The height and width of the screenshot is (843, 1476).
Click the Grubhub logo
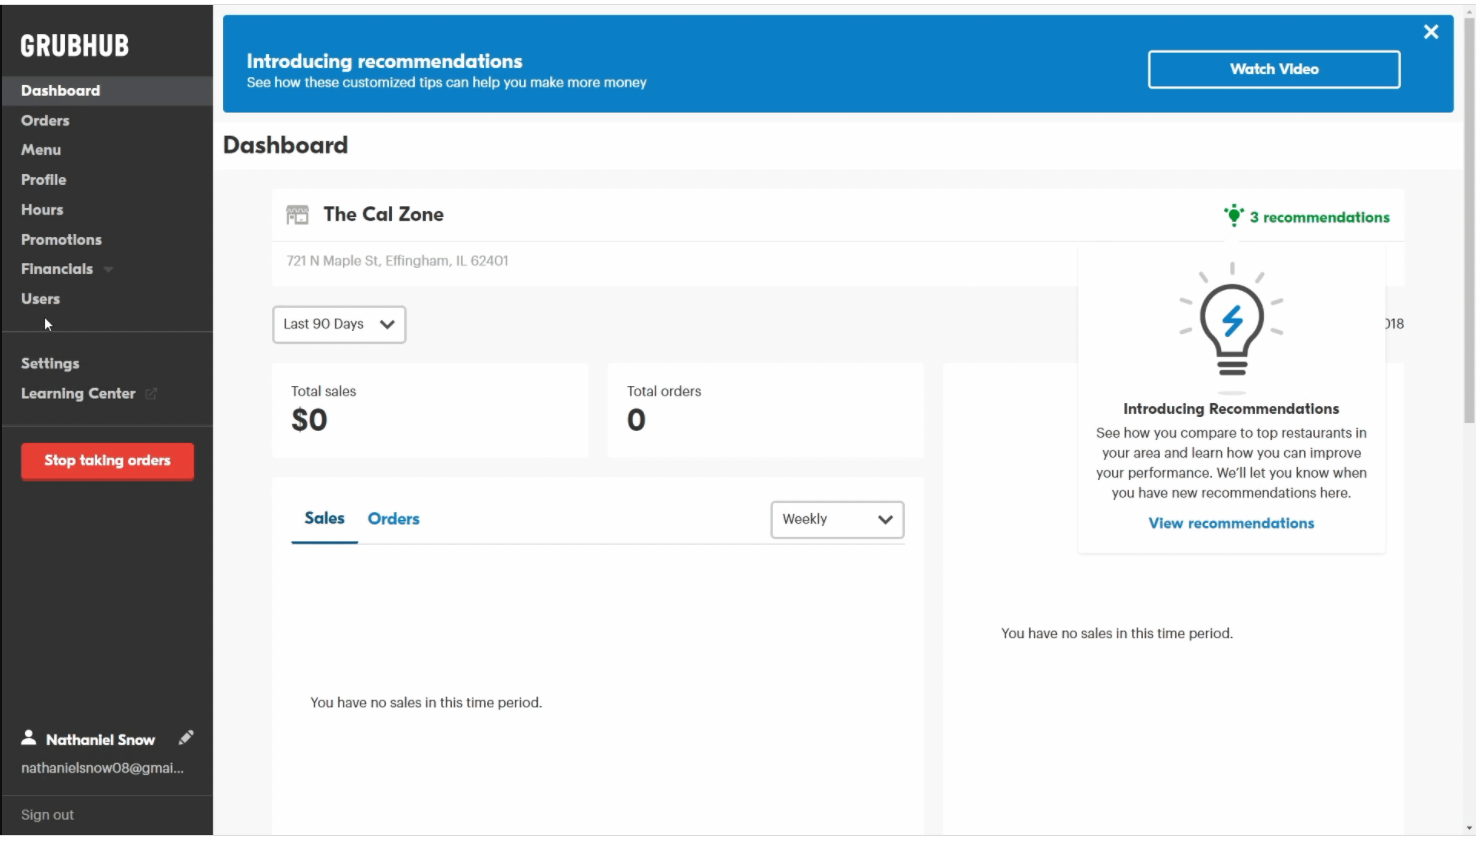pyautogui.click(x=75, y=46)
